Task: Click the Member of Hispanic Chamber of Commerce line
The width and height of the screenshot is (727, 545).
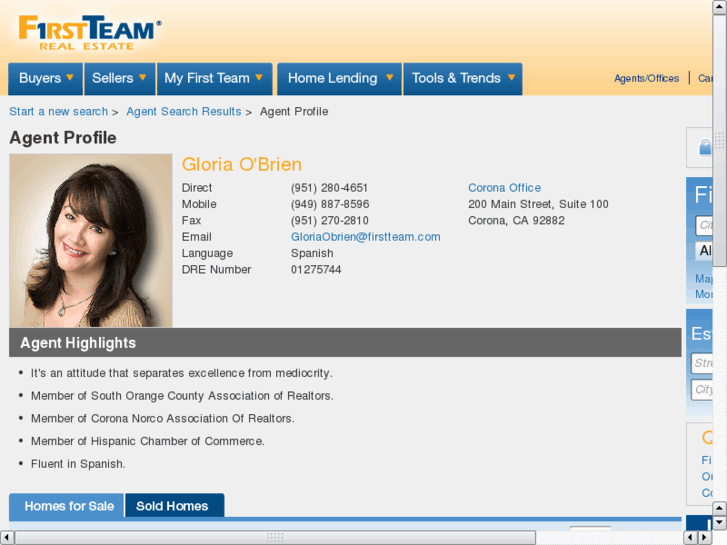Action: pos(147,441)
